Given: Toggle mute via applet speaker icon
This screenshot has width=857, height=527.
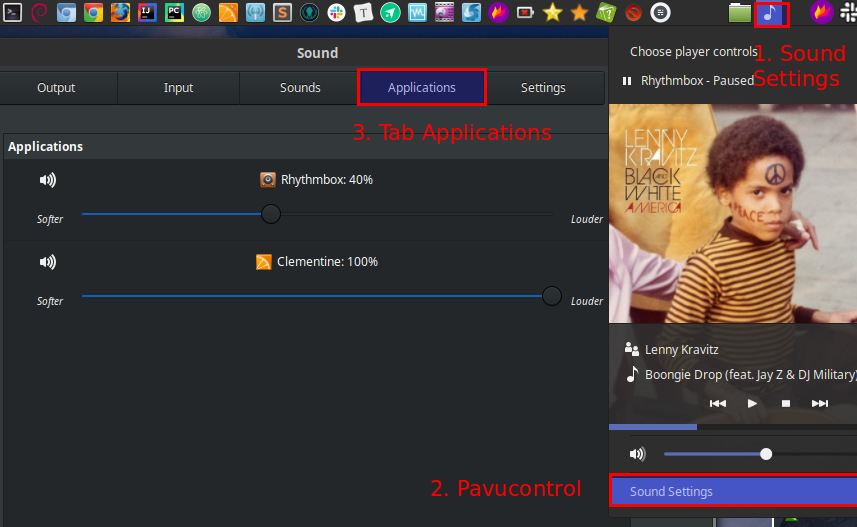Looking at the screenshot, I should click(x=637, y=454).
